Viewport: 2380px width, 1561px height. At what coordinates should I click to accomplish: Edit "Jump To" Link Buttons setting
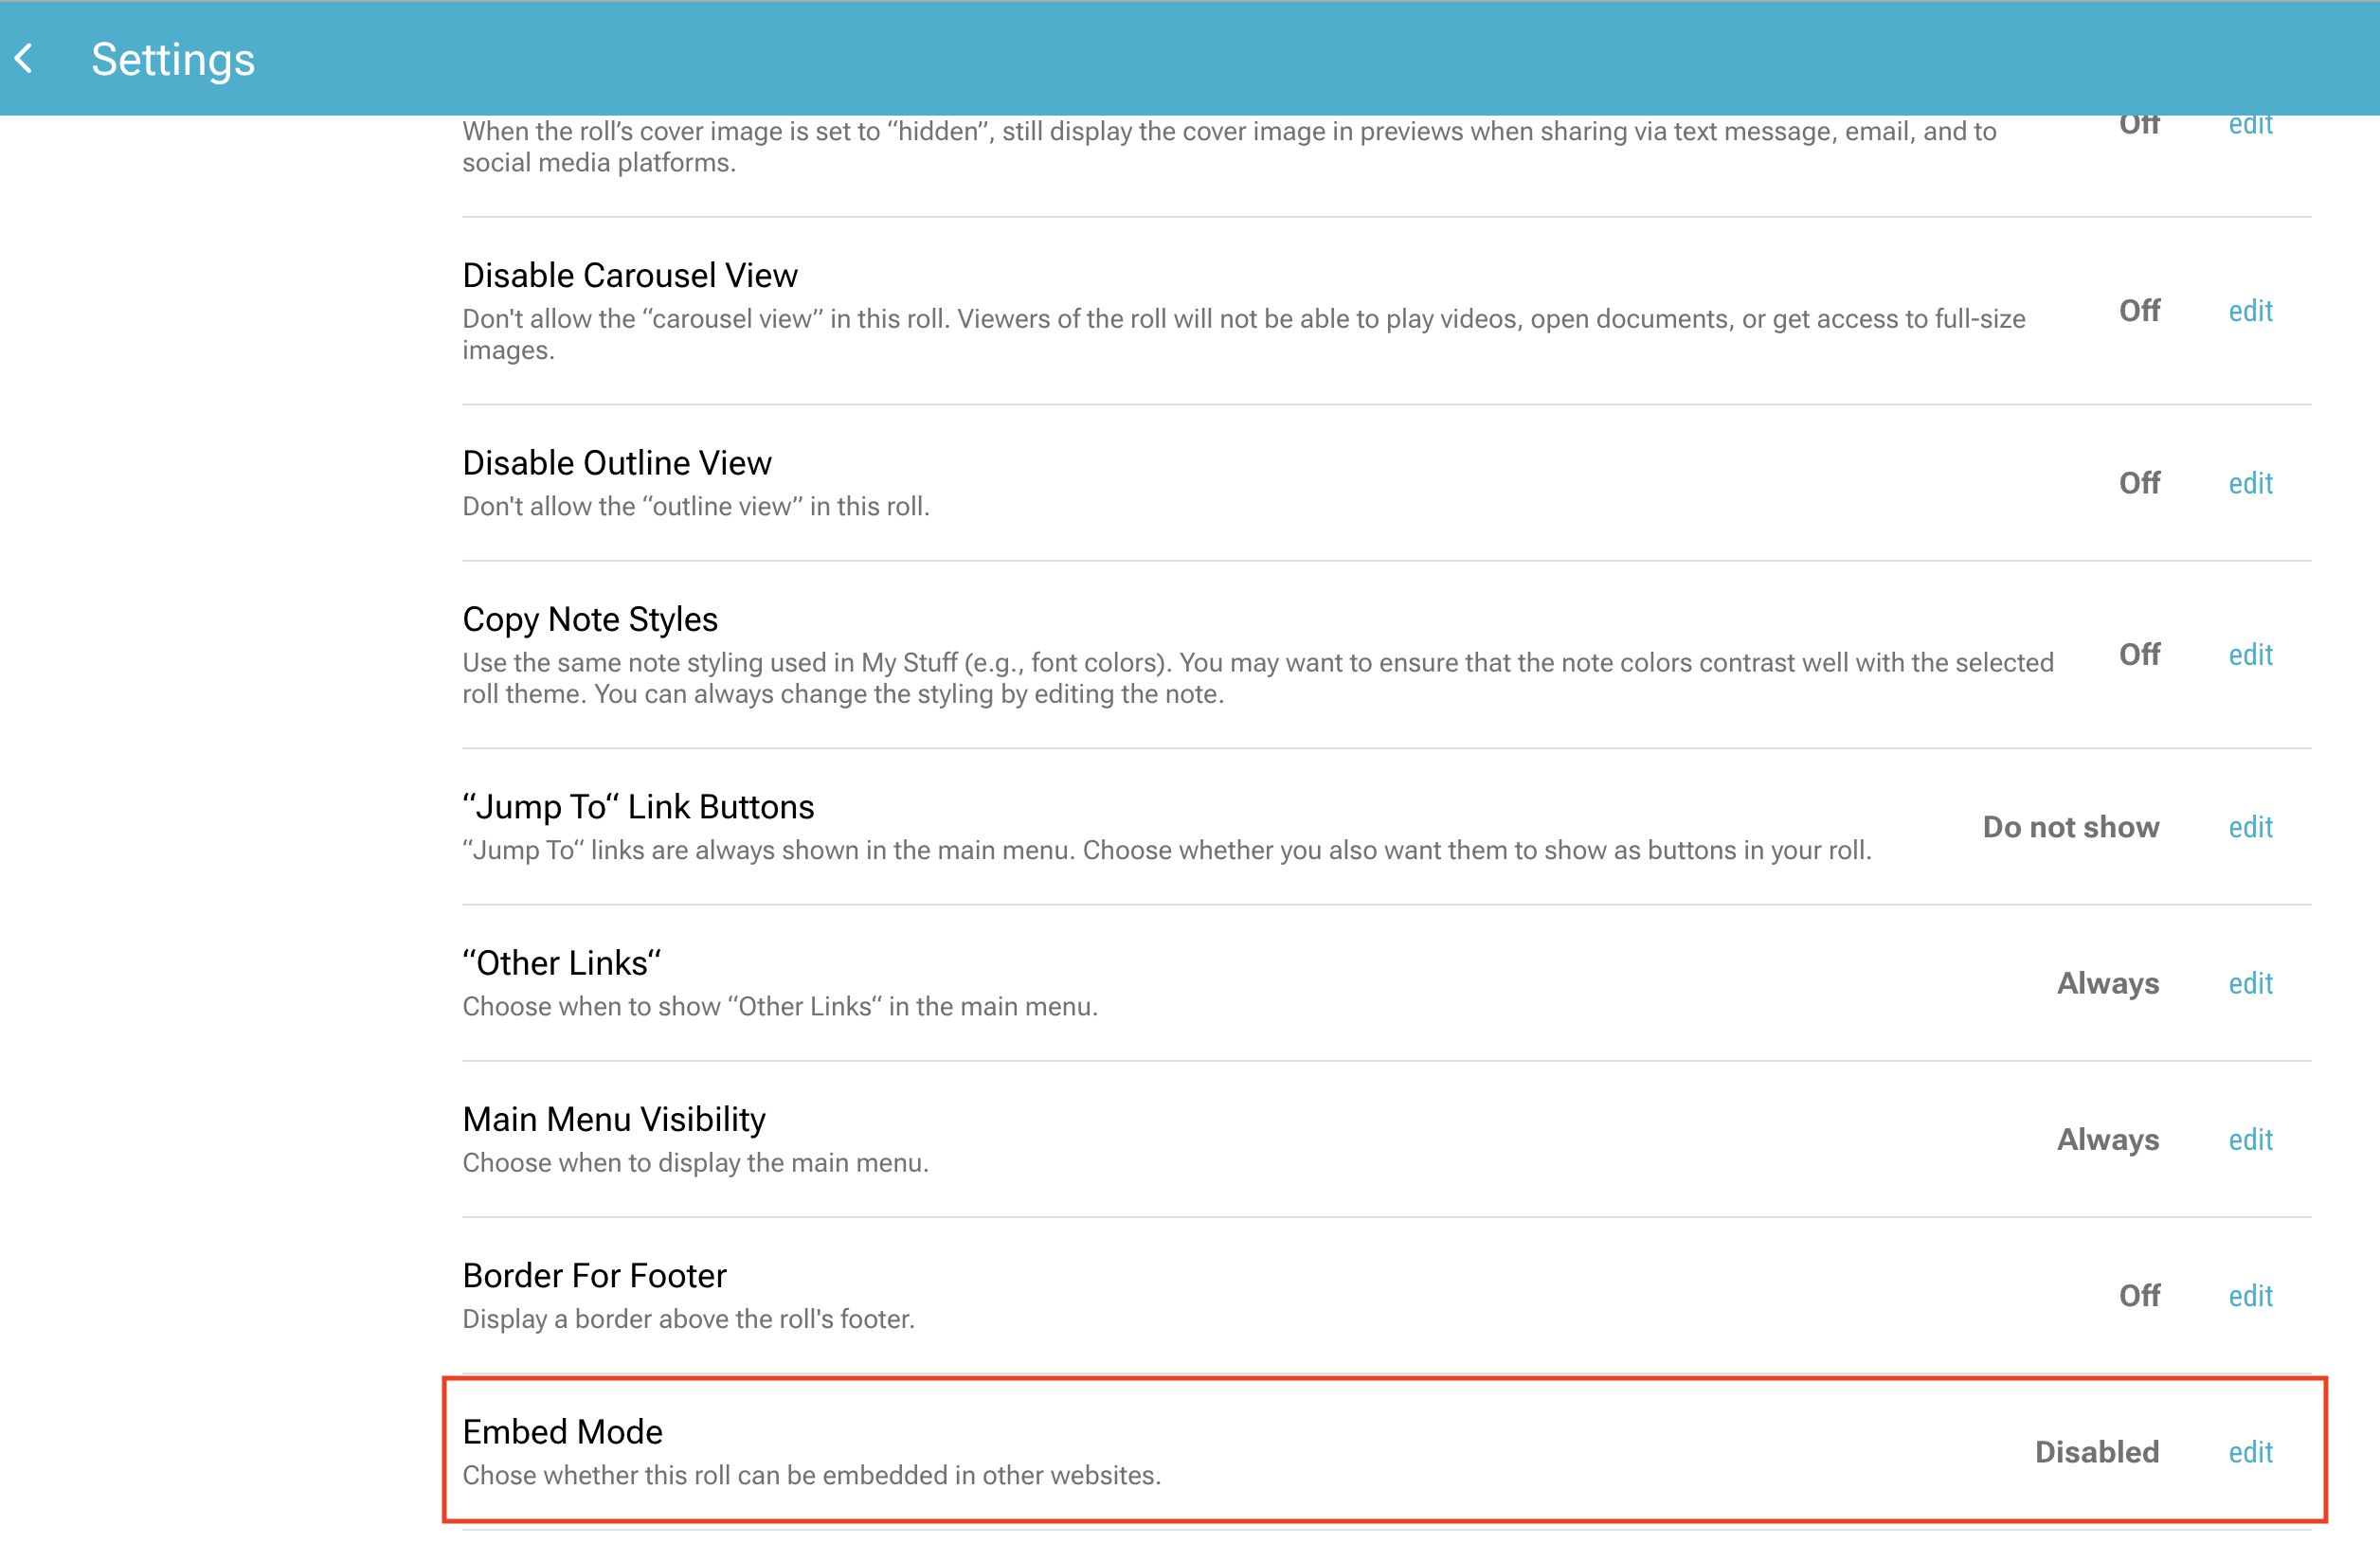click(x=2249, y=827)
